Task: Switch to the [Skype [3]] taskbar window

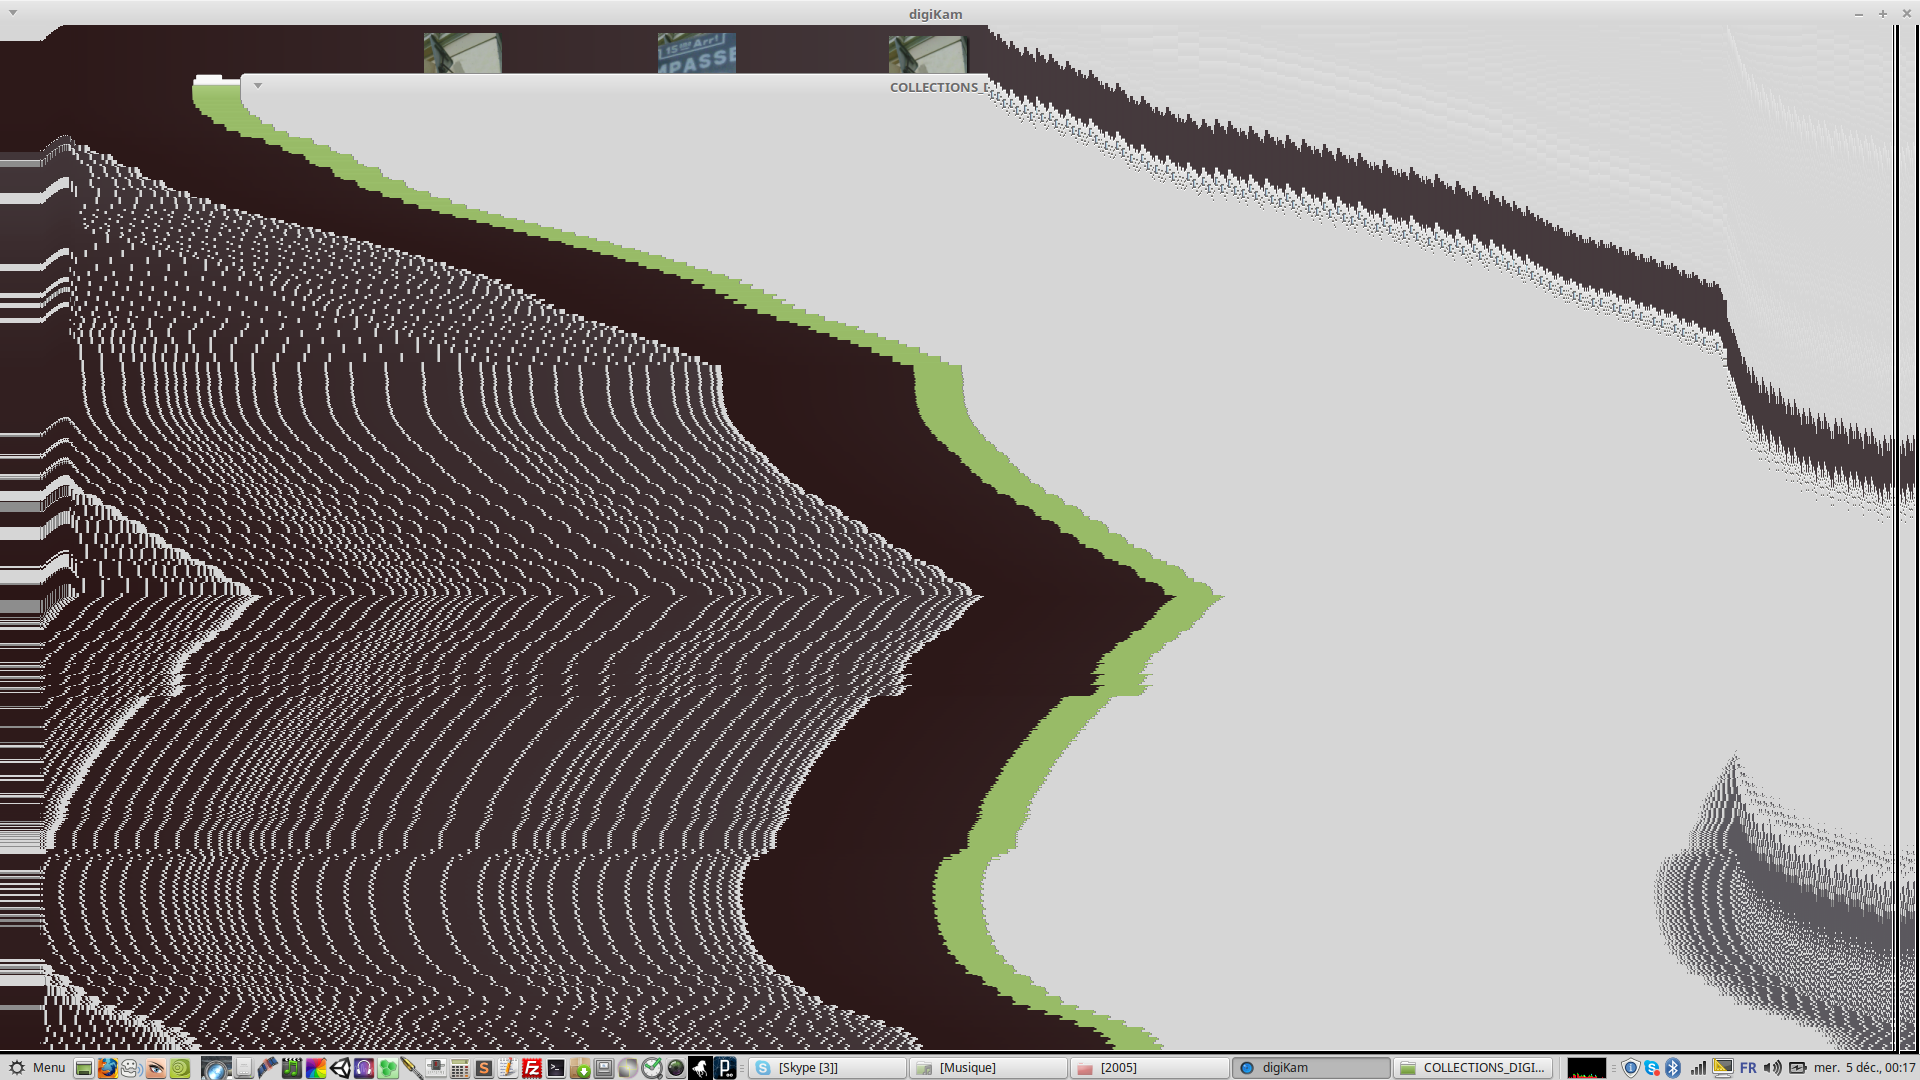Action: coord(828,1068)
